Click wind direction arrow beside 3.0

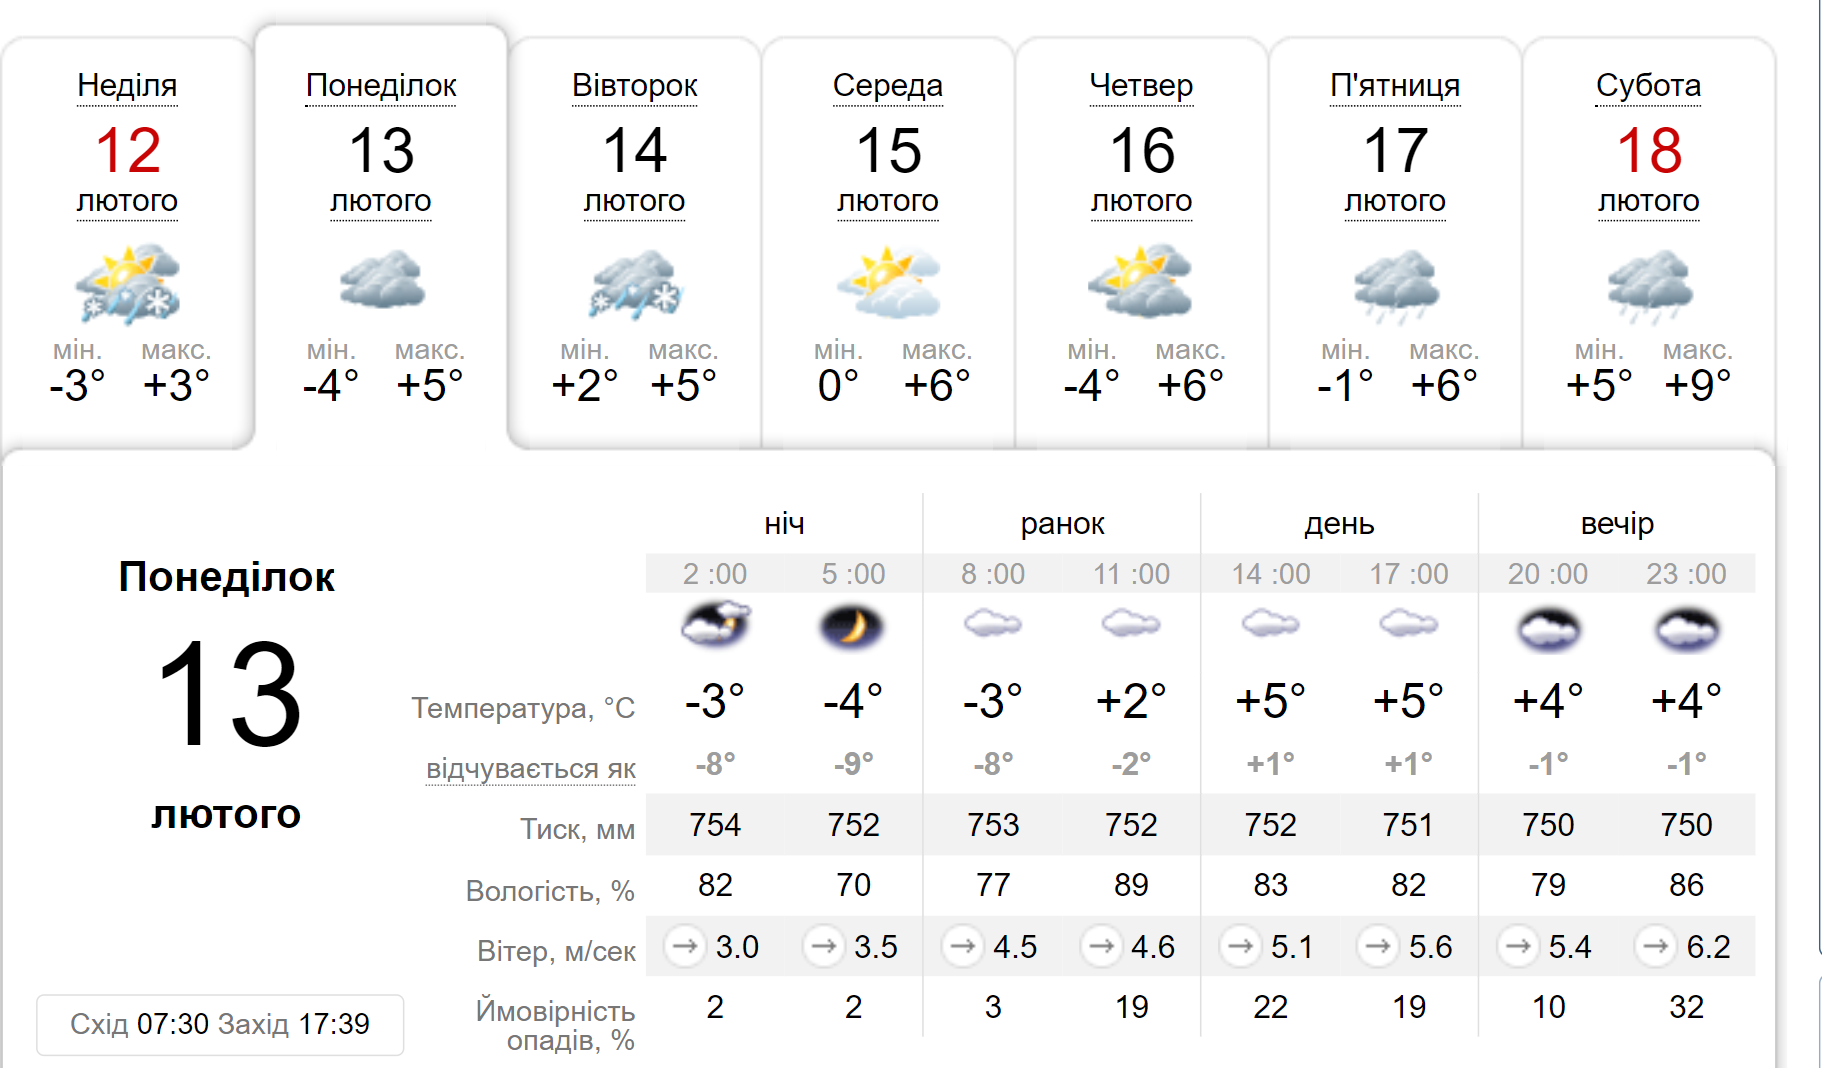click(685, 945)
